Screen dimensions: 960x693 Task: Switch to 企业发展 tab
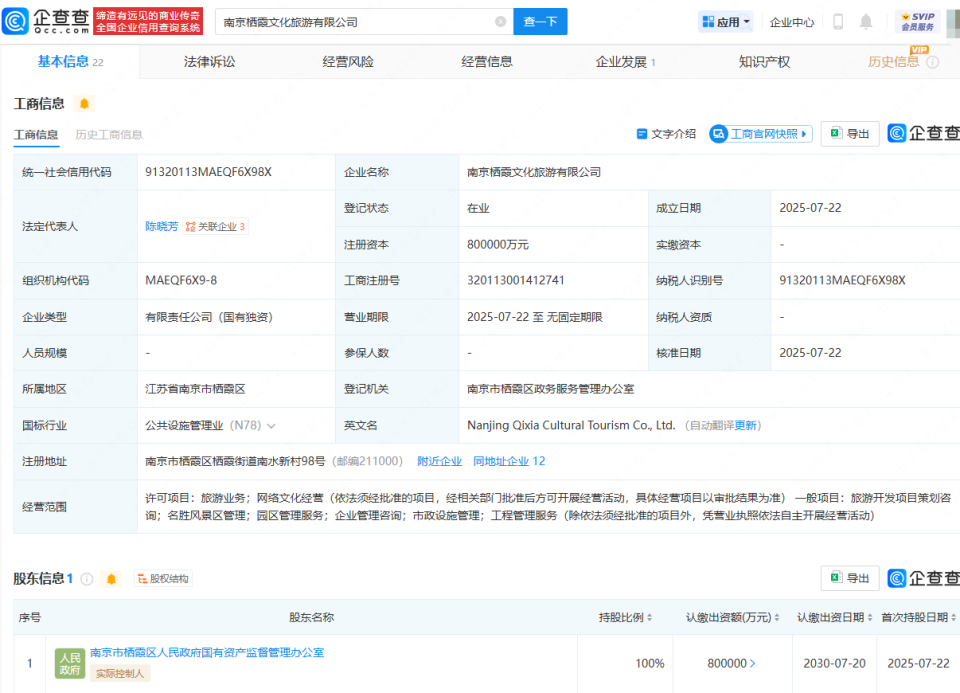point(625,62)
